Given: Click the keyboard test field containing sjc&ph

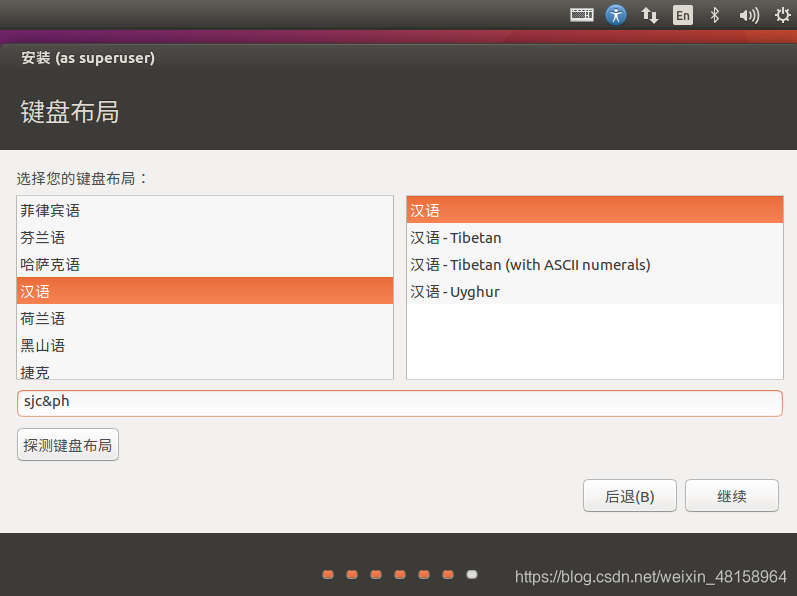Looking at the screenshot, I should 400,403.
